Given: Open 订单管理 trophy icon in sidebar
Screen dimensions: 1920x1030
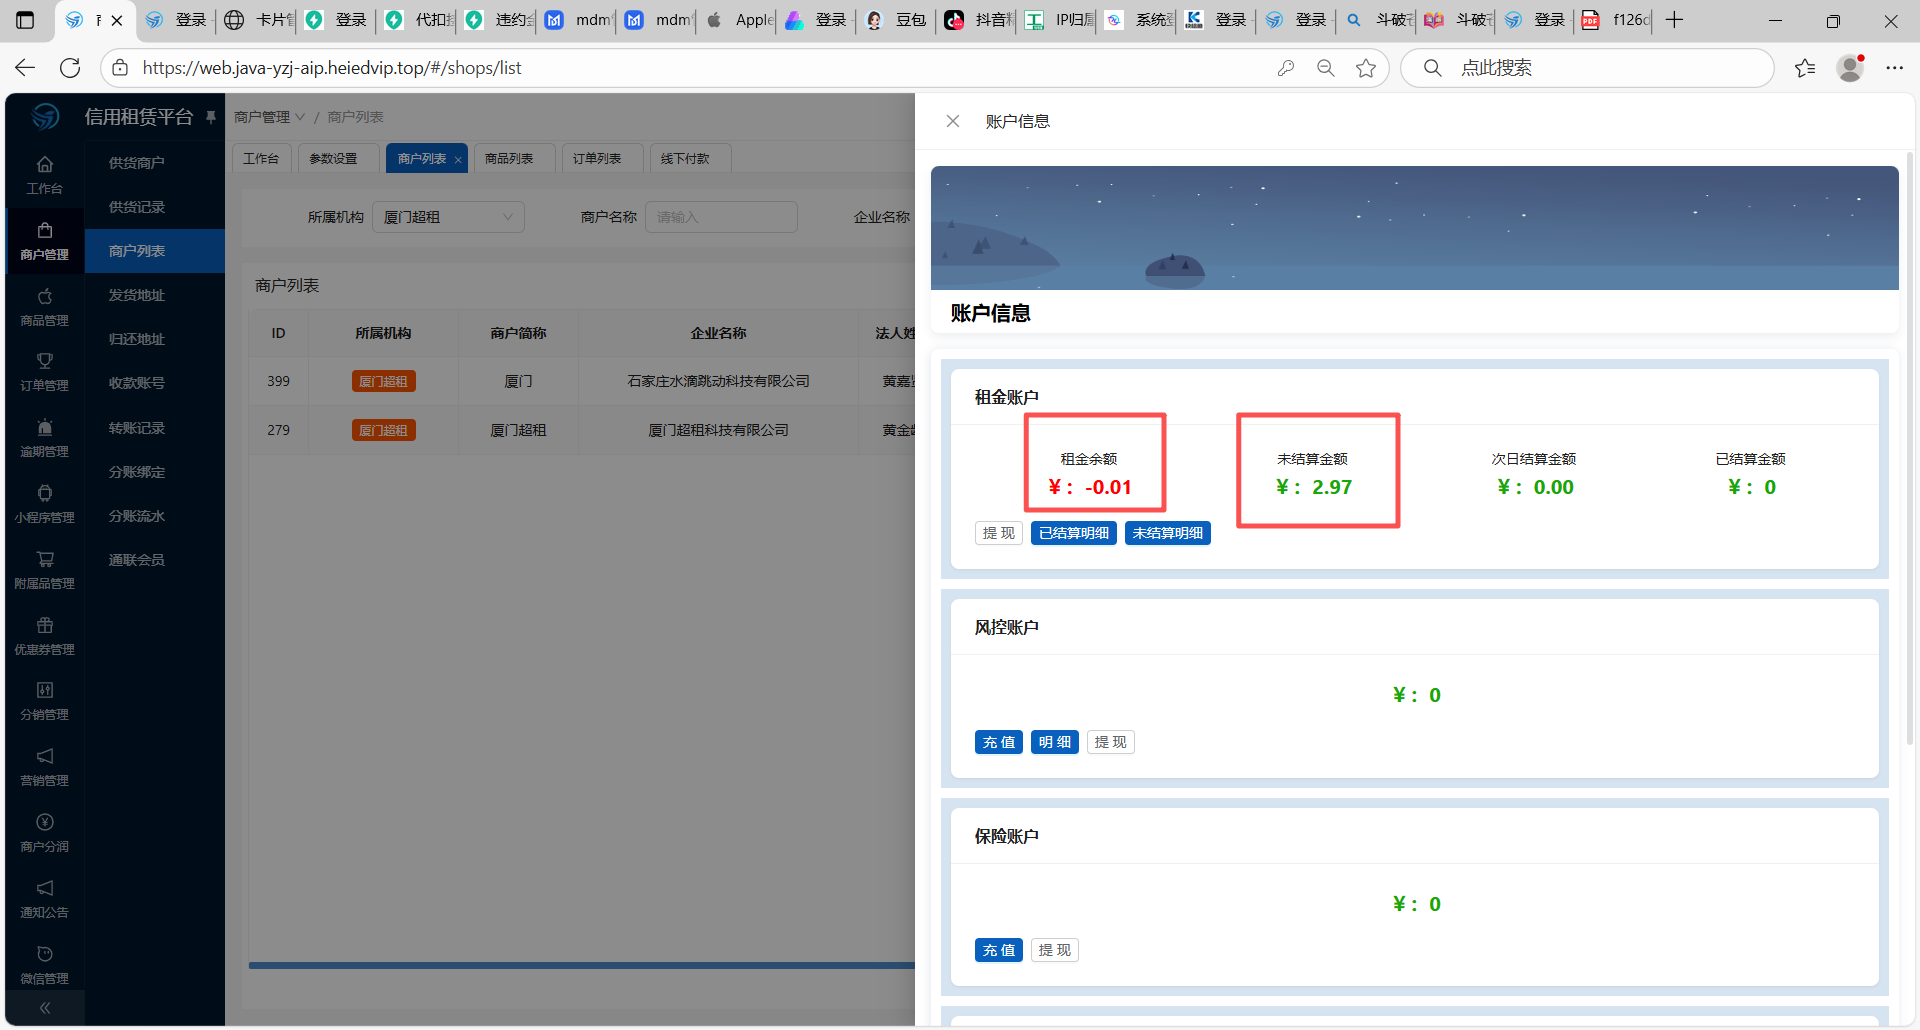Looking at the screenshot, I should point(45,362).
